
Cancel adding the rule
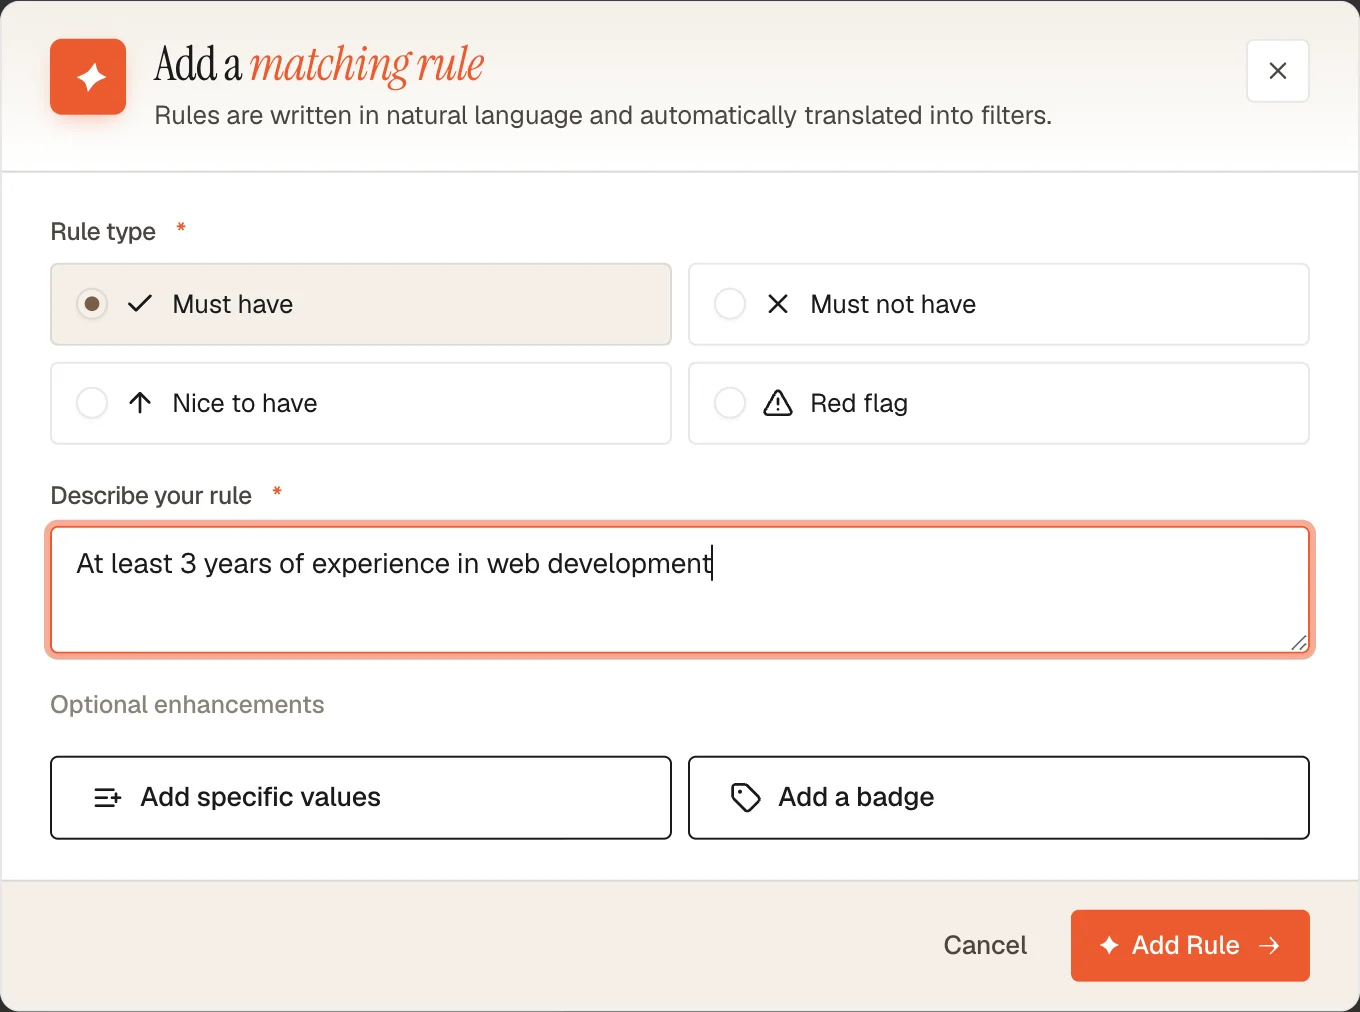coord(985,945)
